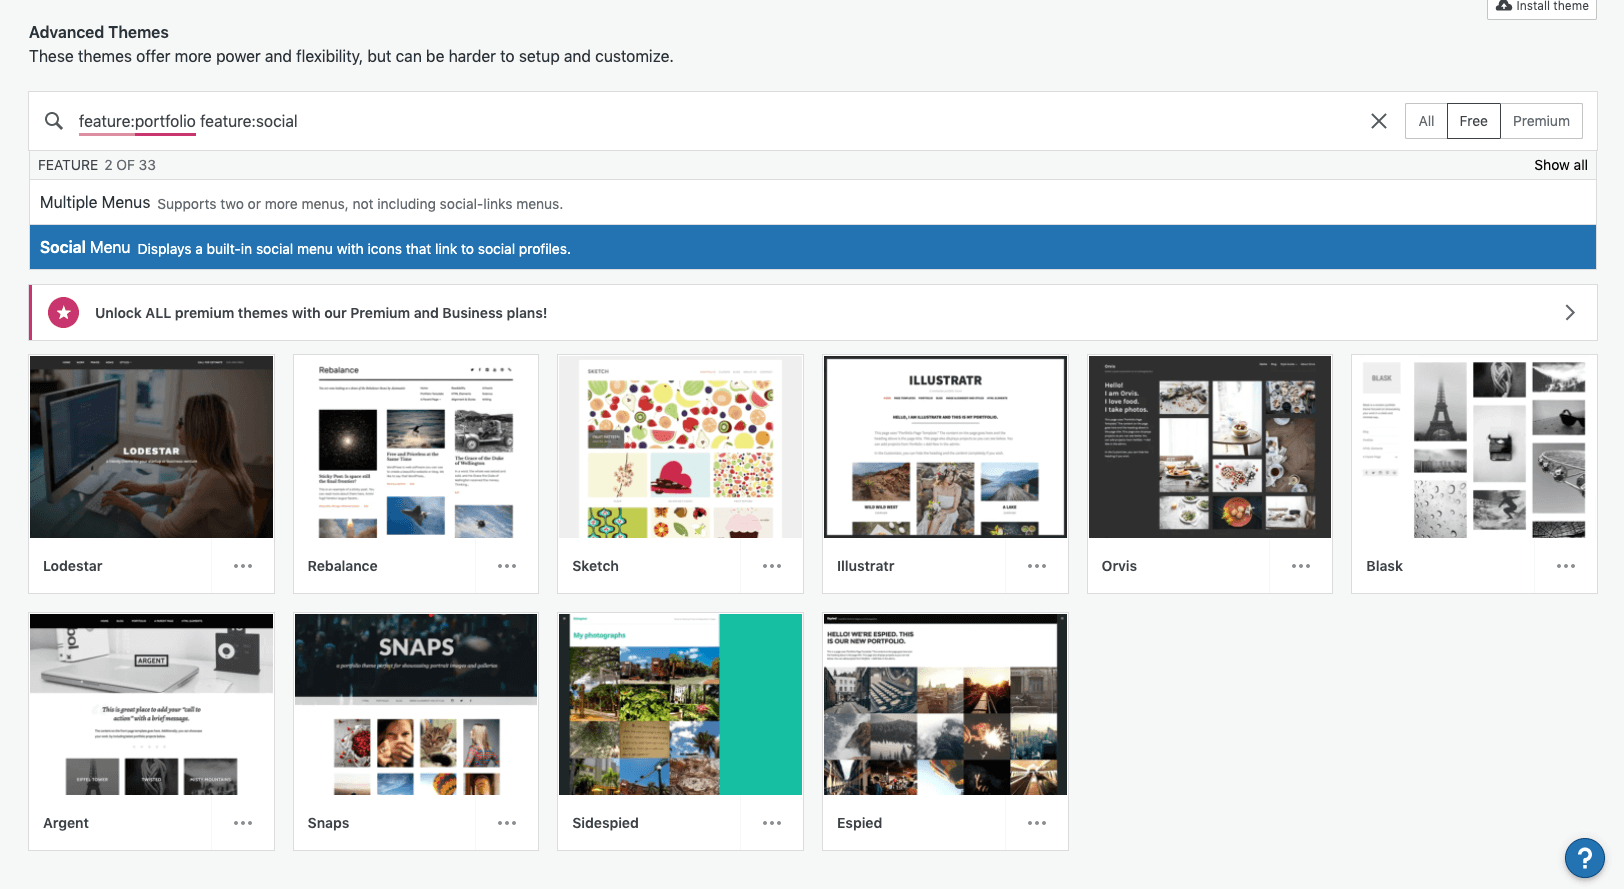
Task: Click the premium star badge icon
Action: [64, 313]
